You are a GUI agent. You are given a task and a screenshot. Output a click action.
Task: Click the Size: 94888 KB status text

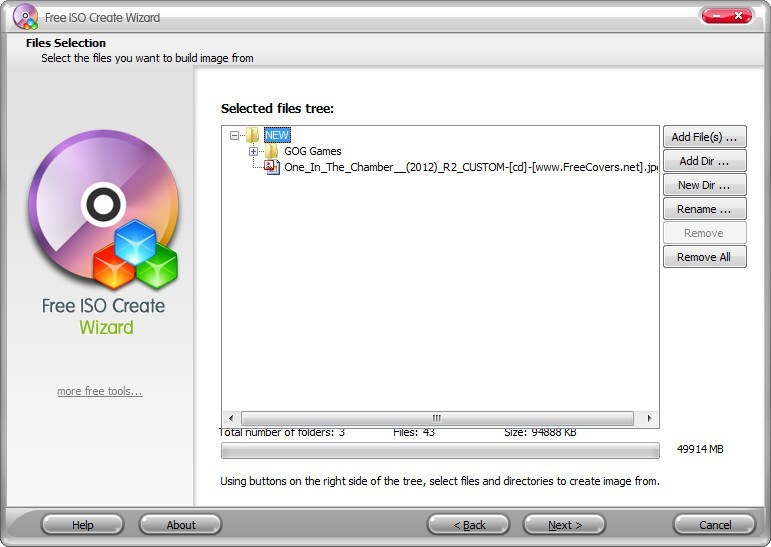(540, 432)
